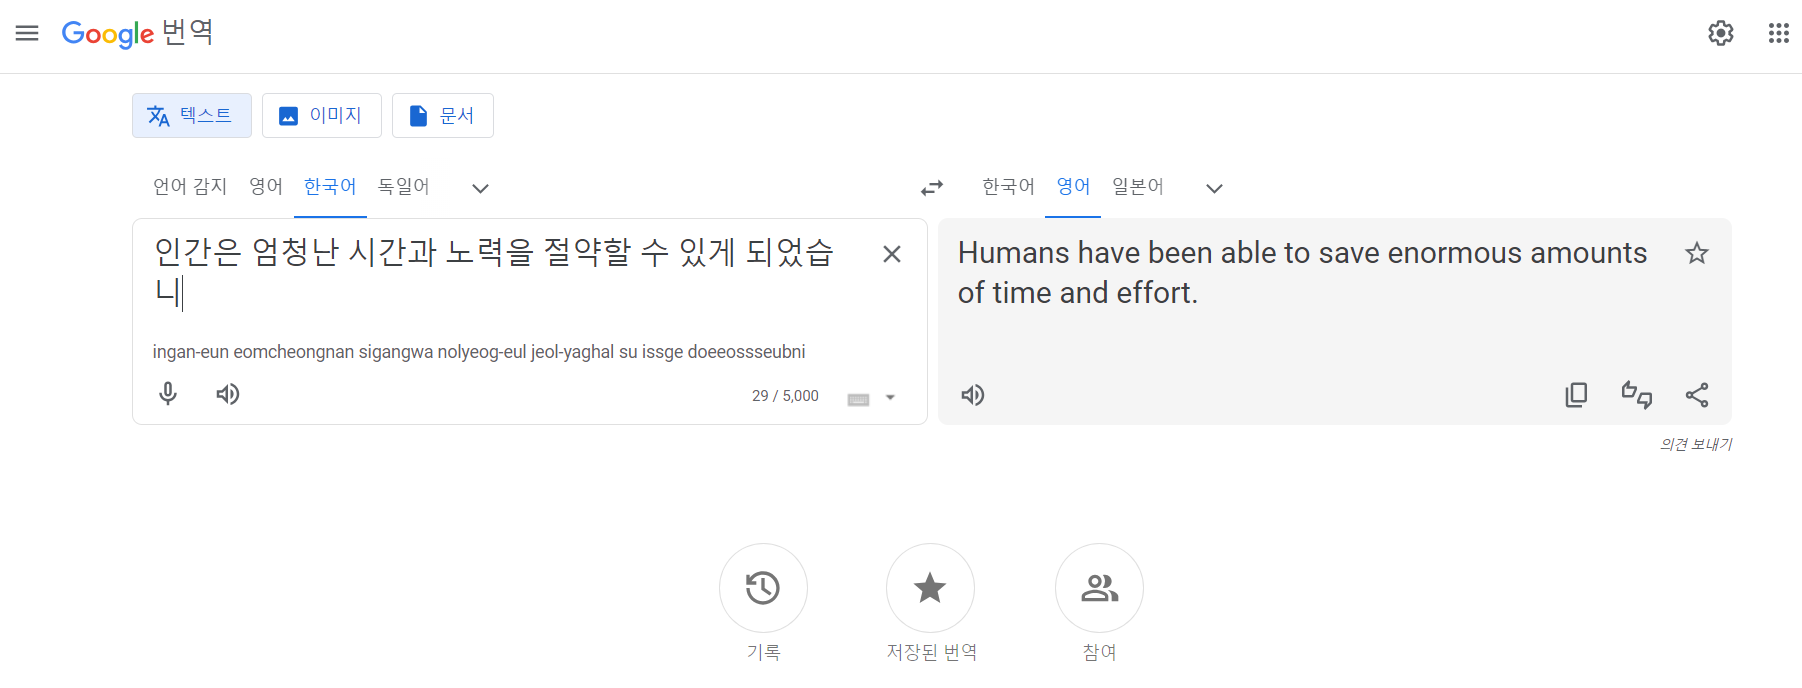Screen dimensions: 1802x688
Task: Listen to the English translation
Action: click(973, 395)
